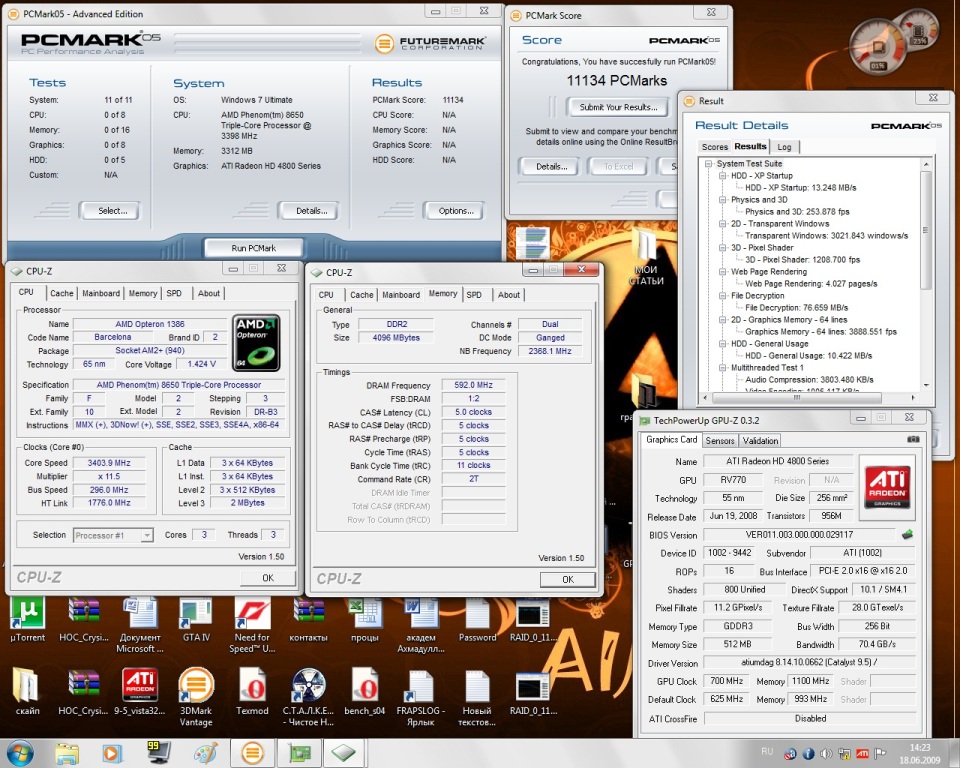Open the Windows Start menu
Screen dimensions: 960x768
click(20, 753)
